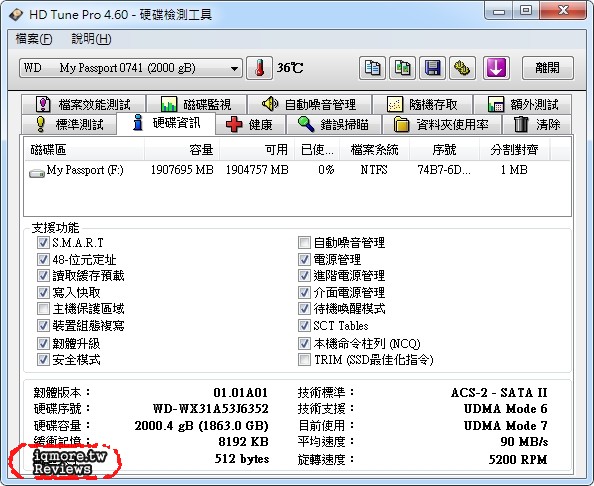
Task: Switch to the 自動噪音管理 tab
Action: coord(309,104)
